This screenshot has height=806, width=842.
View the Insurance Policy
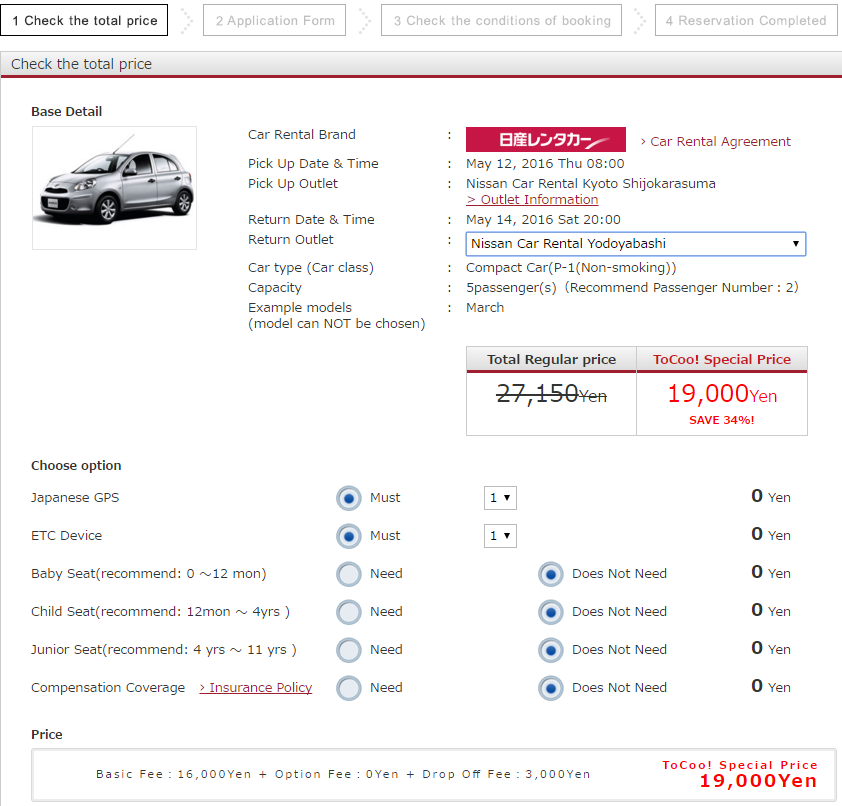click(255, 687)
